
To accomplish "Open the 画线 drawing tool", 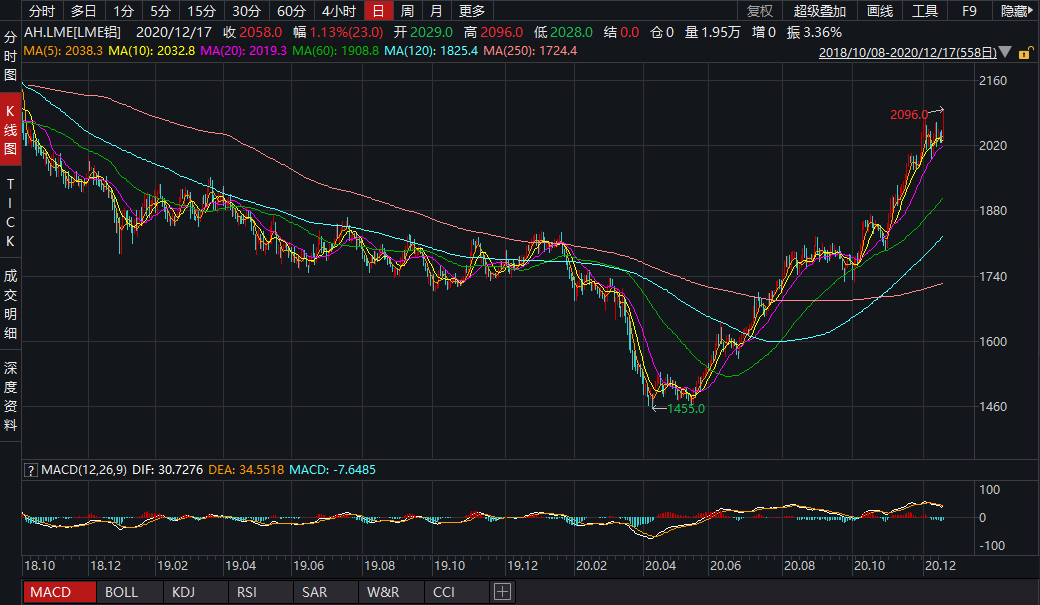I will 879,11.
